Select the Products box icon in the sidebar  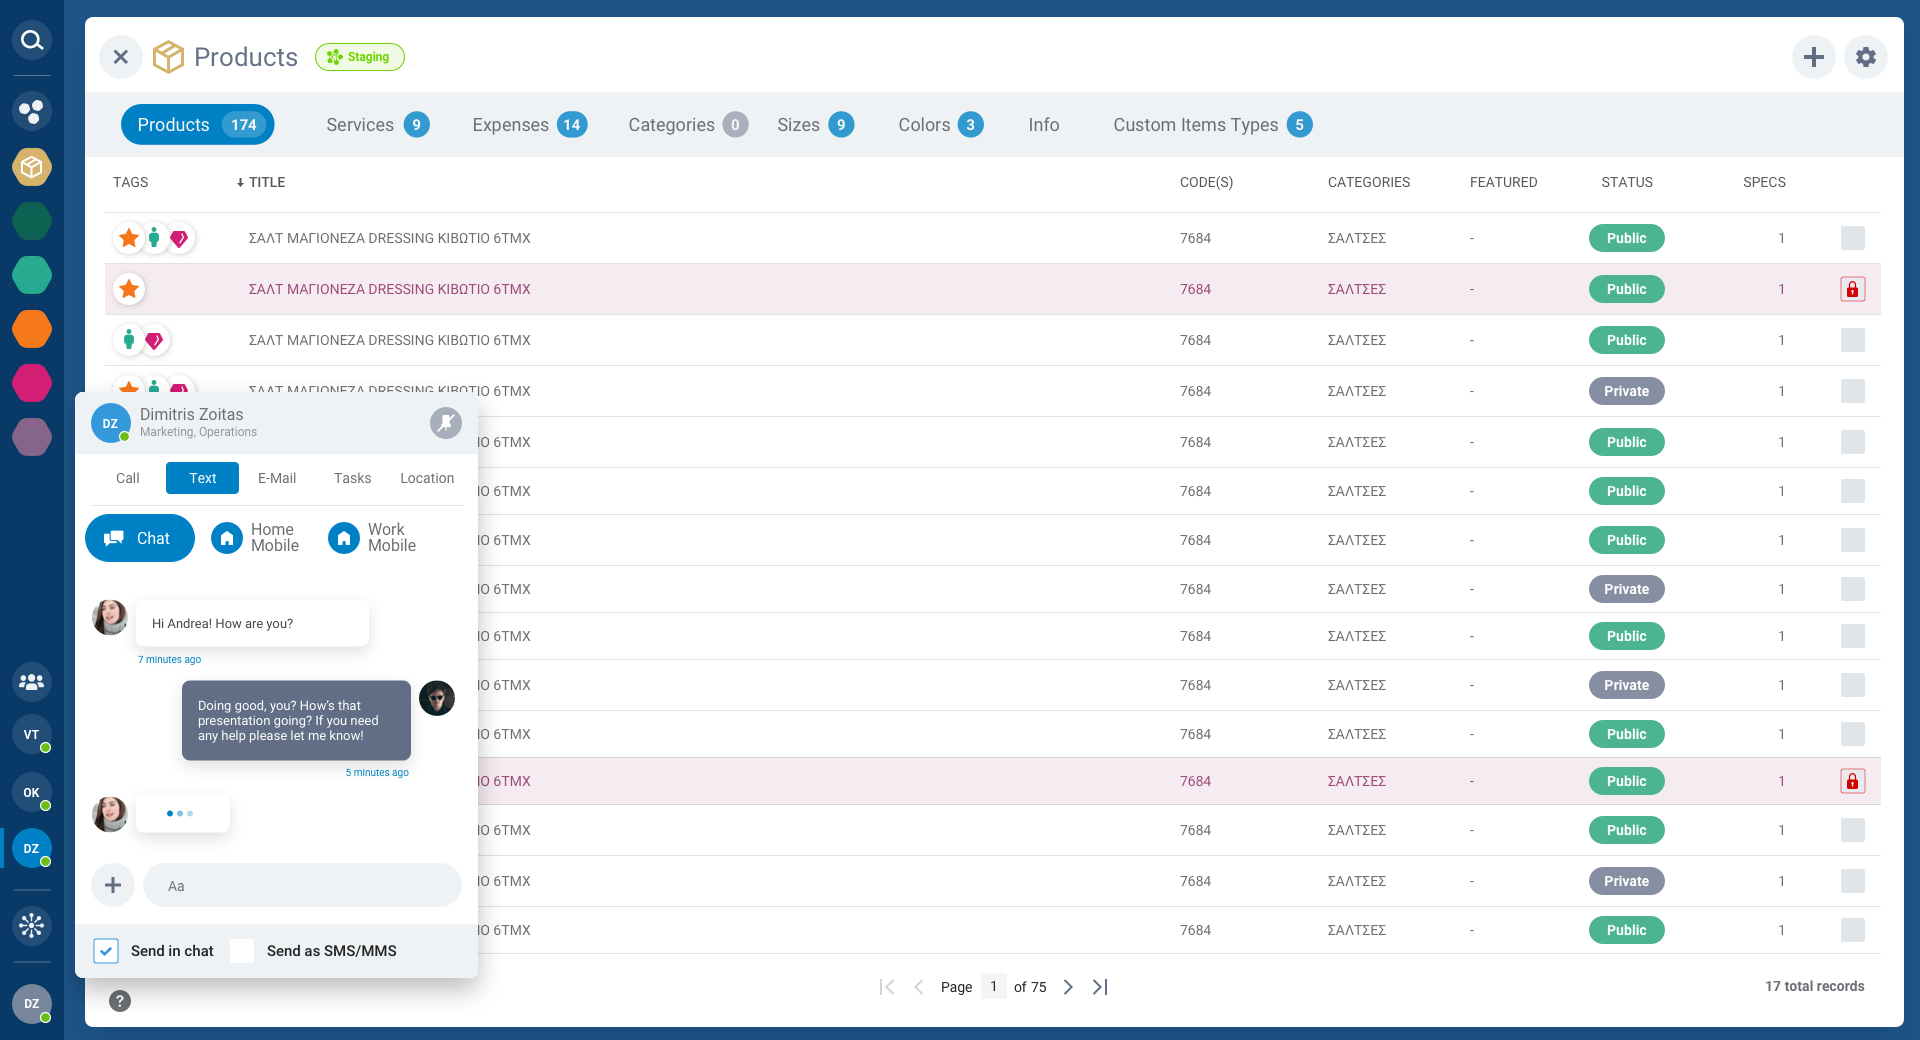pos(31,167)
